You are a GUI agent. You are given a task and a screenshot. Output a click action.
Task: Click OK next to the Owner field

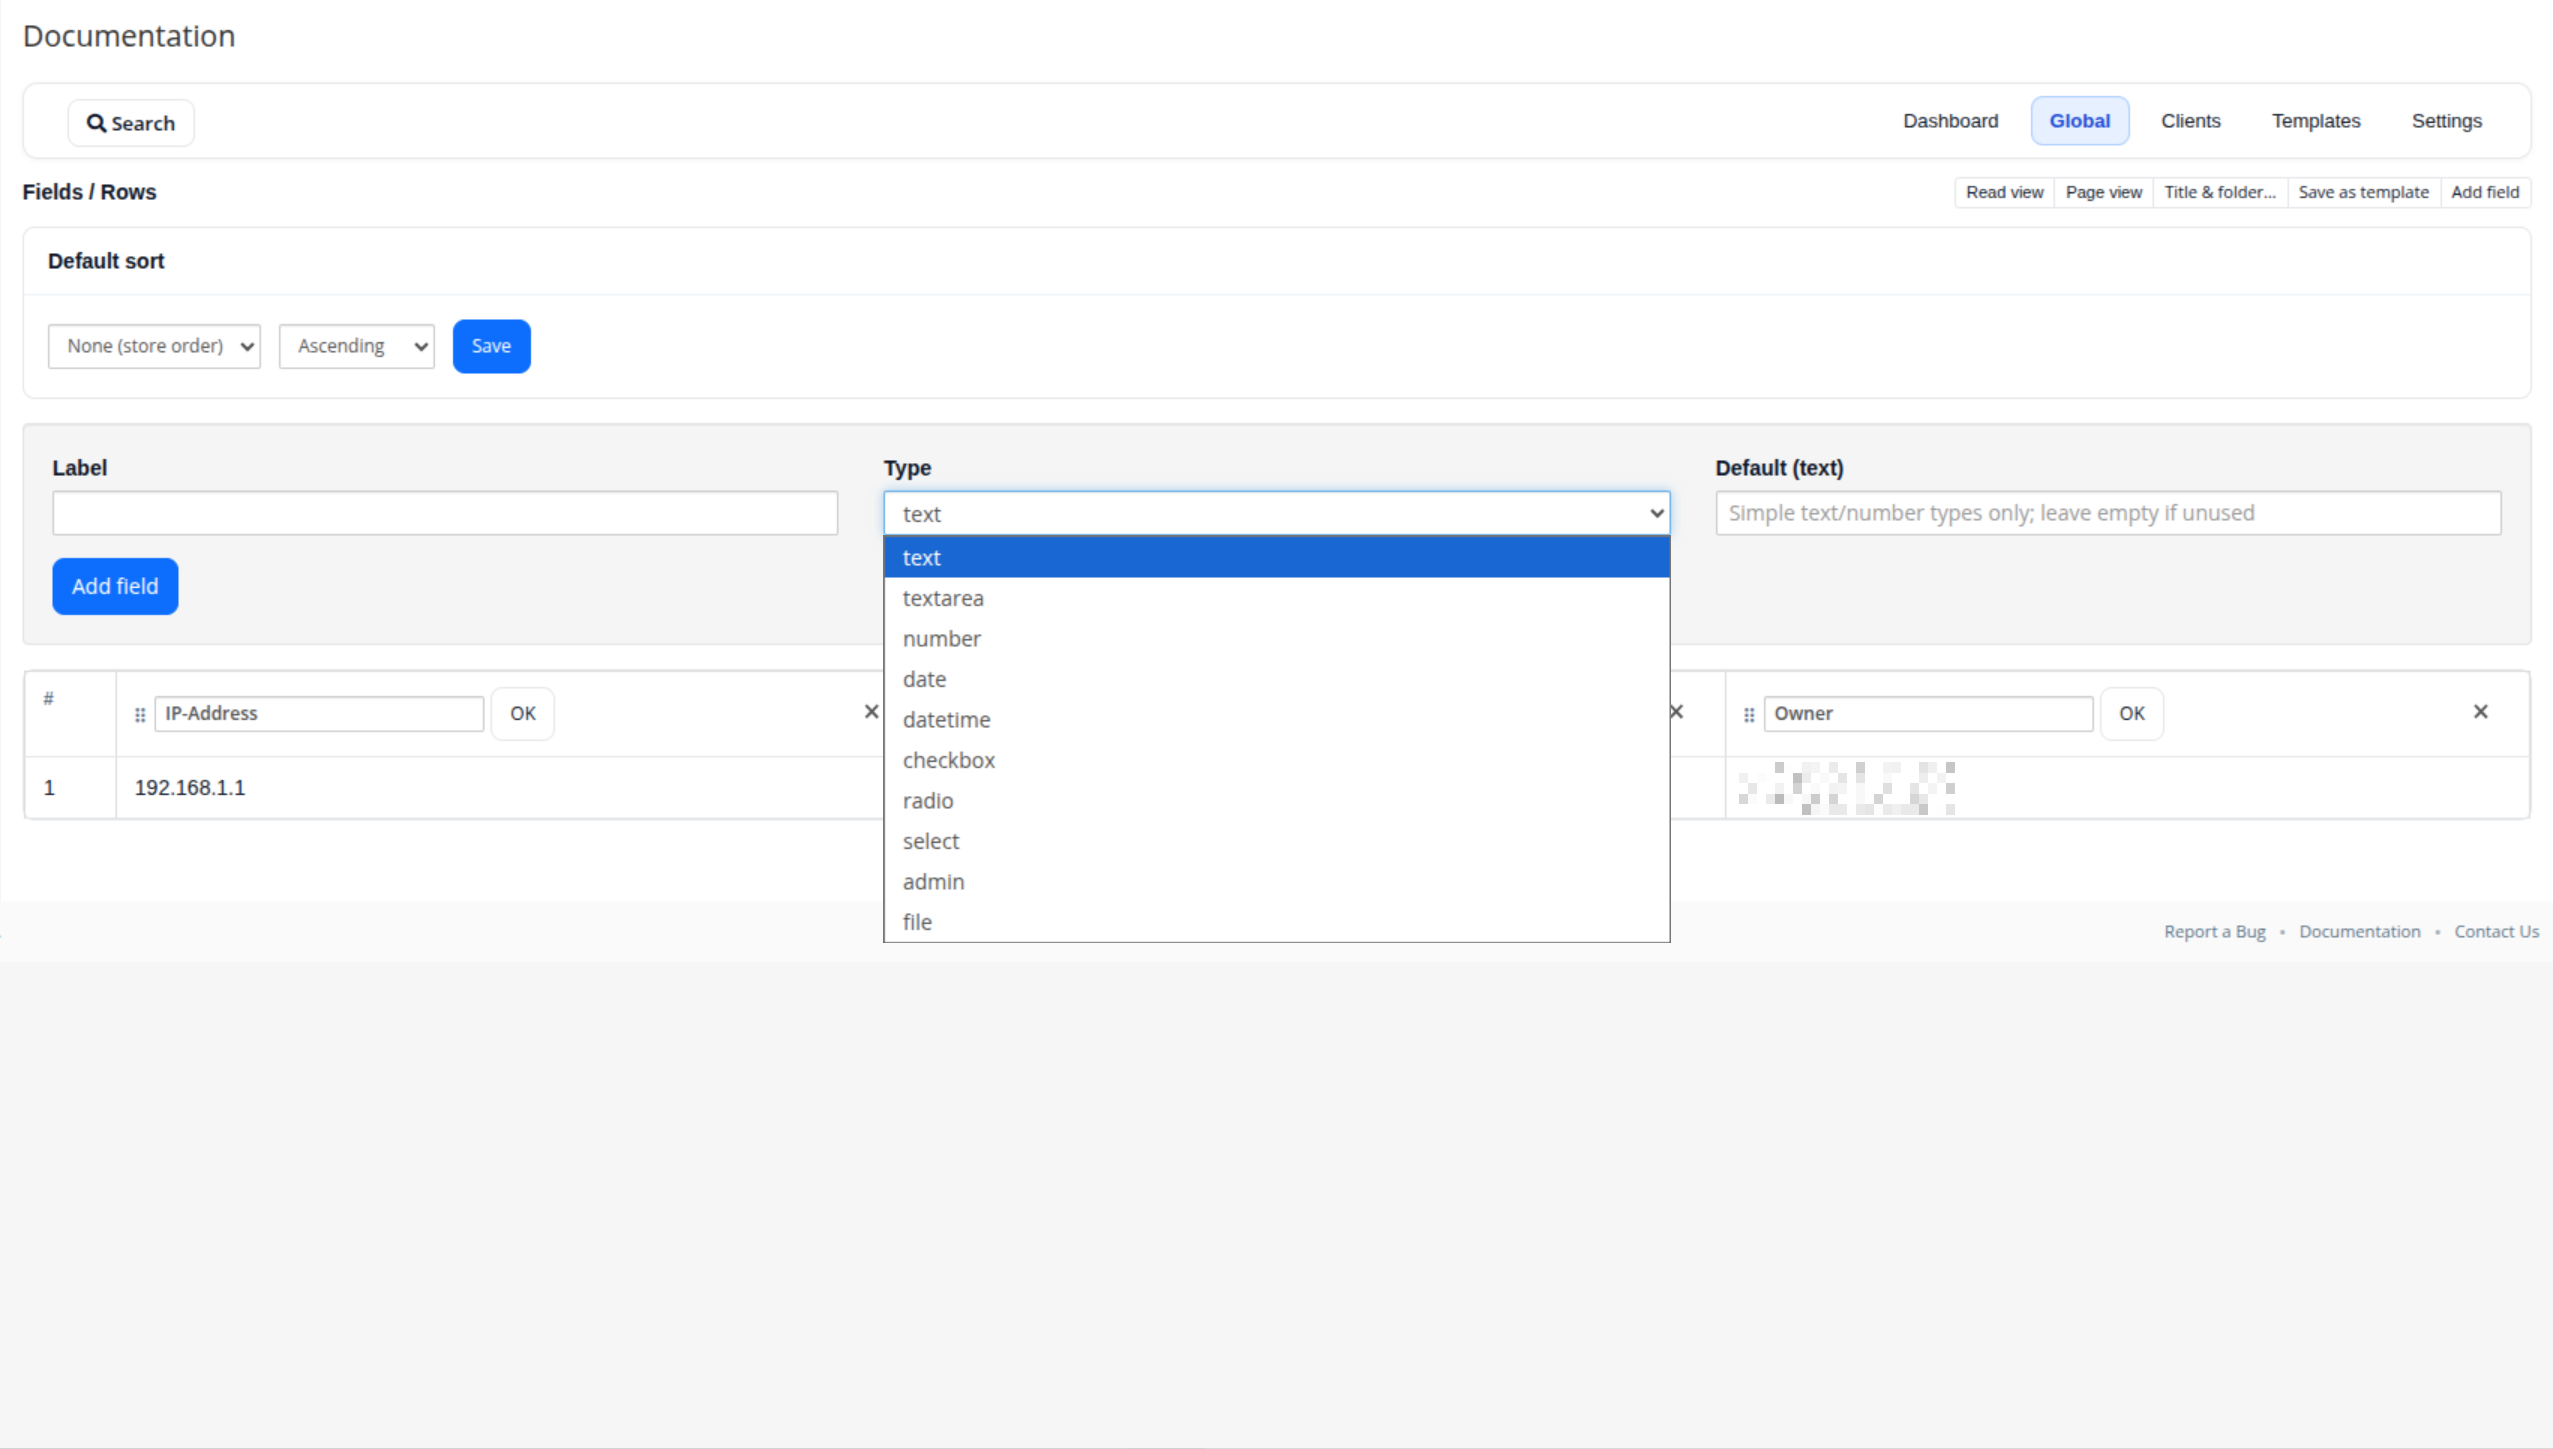2131,713
